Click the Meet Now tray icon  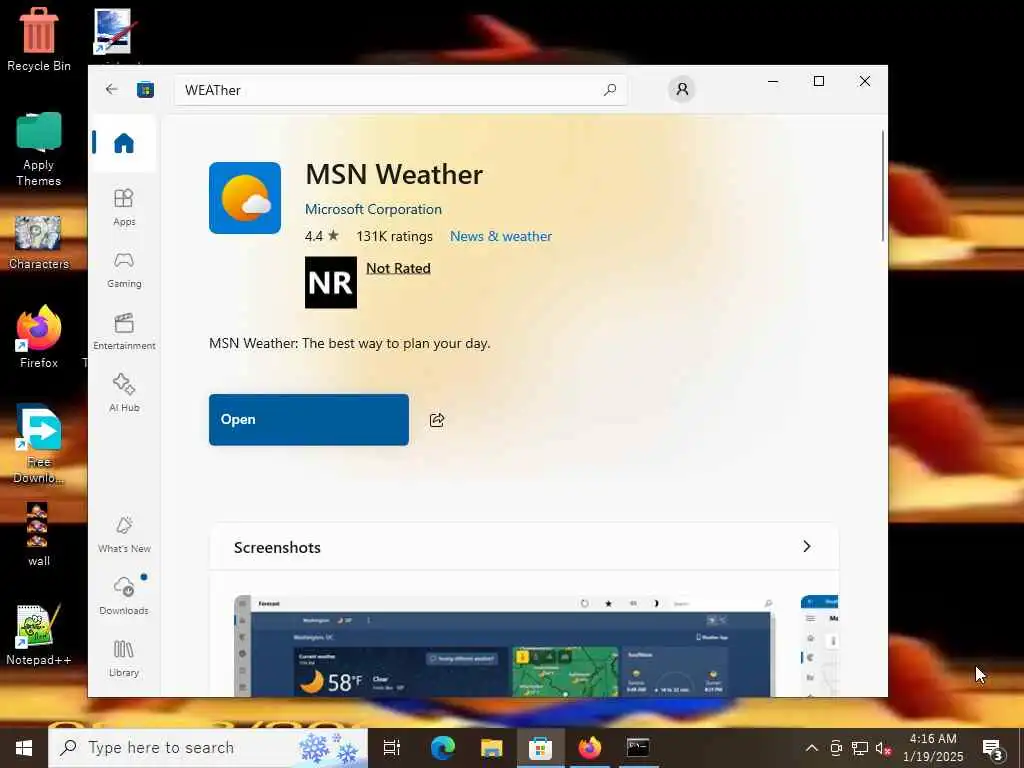[836, 748]
